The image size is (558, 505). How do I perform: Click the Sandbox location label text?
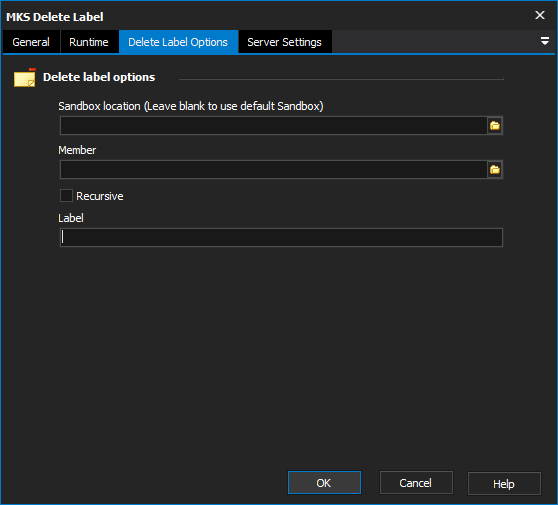pos(191,106)
